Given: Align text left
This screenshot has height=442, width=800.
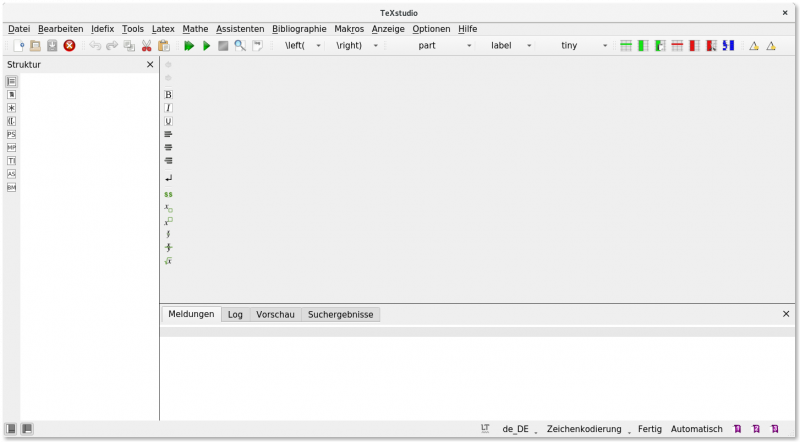Looking at the screenshot, I should click(168, 135).
